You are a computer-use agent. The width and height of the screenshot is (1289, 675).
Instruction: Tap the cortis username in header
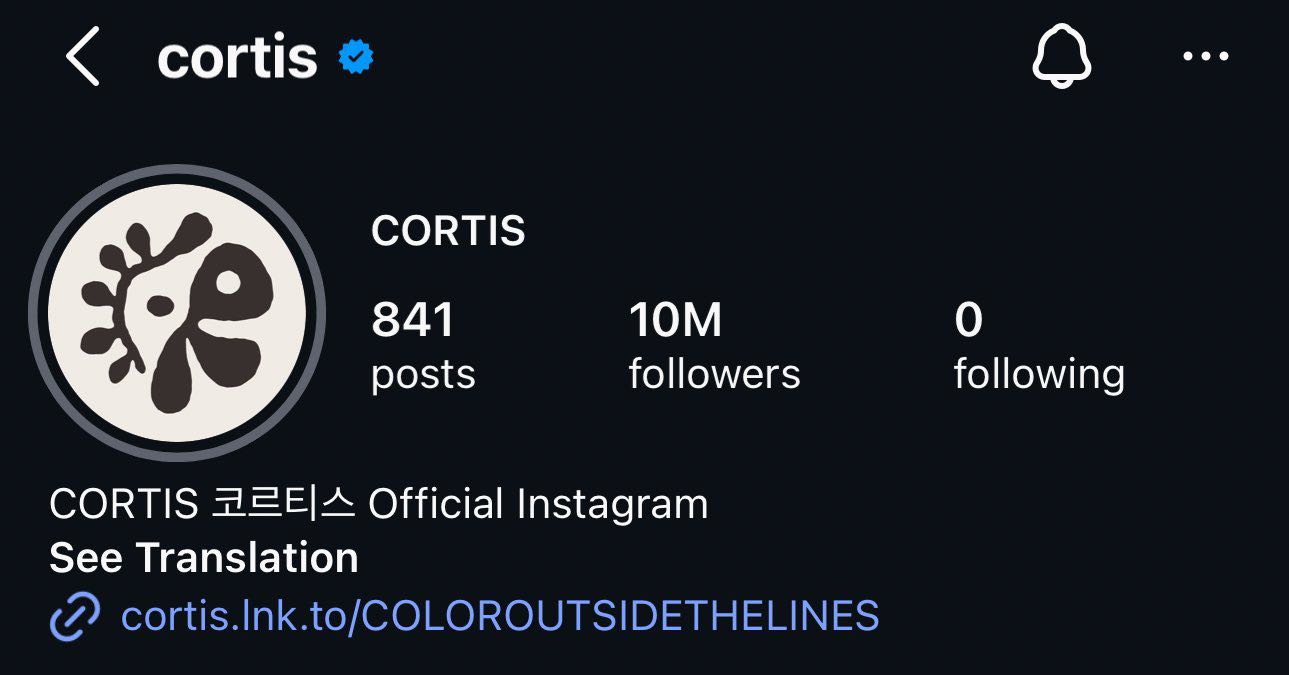[x=237, y=58]
